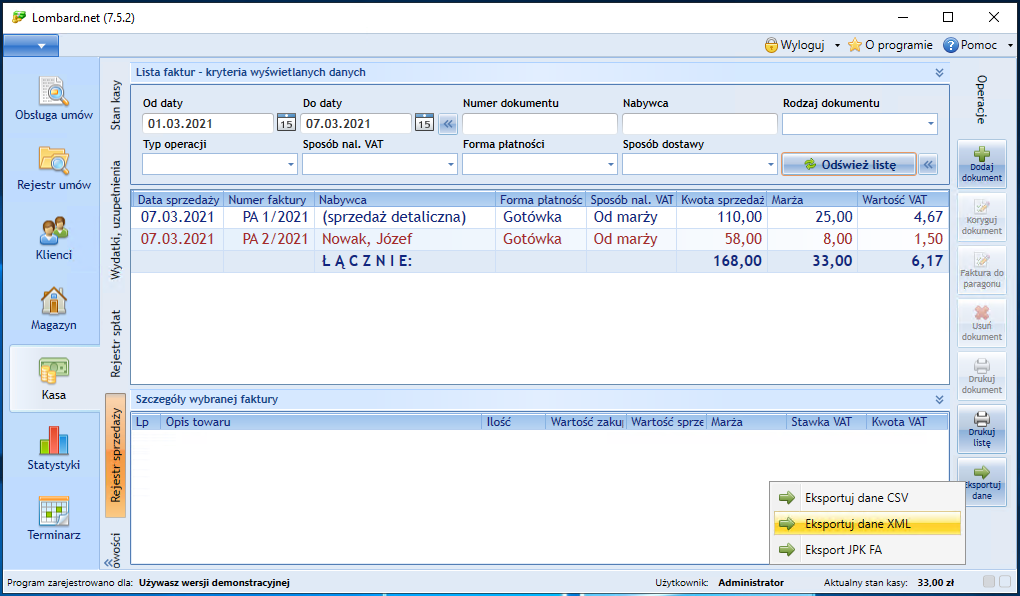
Task: Click Odśwież listę button
Action: (848, 164)
